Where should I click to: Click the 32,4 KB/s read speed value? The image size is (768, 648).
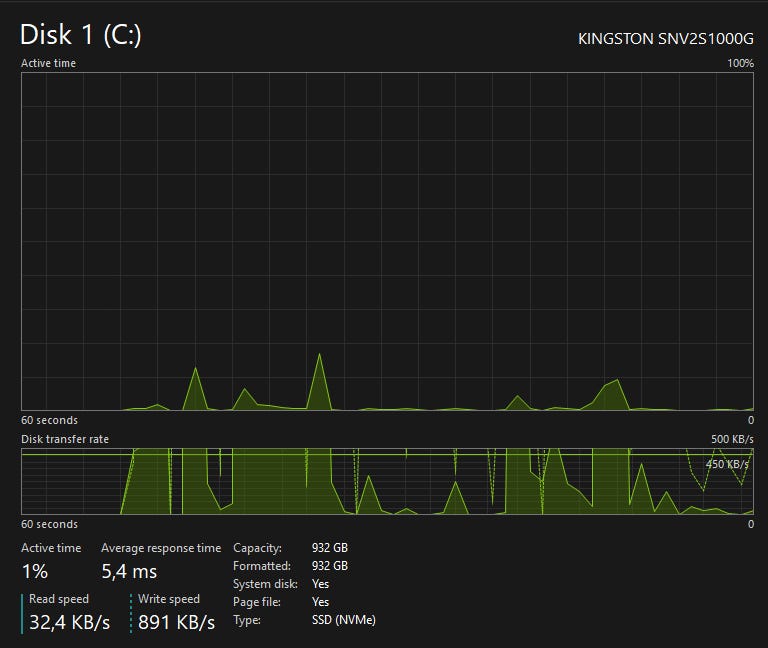tap(70, 623)
